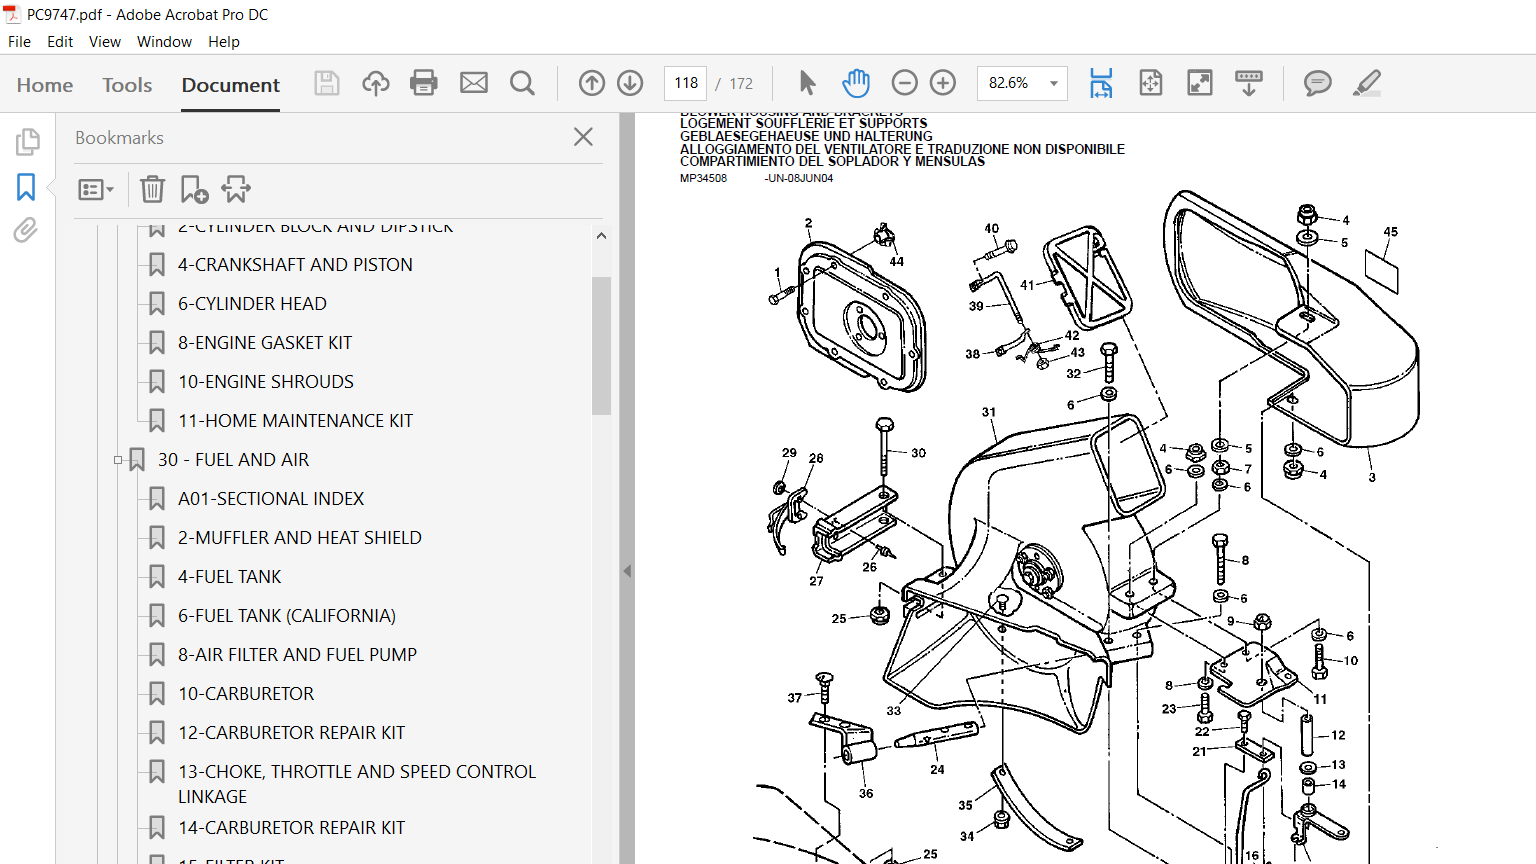The height and width of the screenshot is (864, 1536).
Task: Open 6-CYLINDER HEAD bookmark
Action: click(x=252, y=304)
